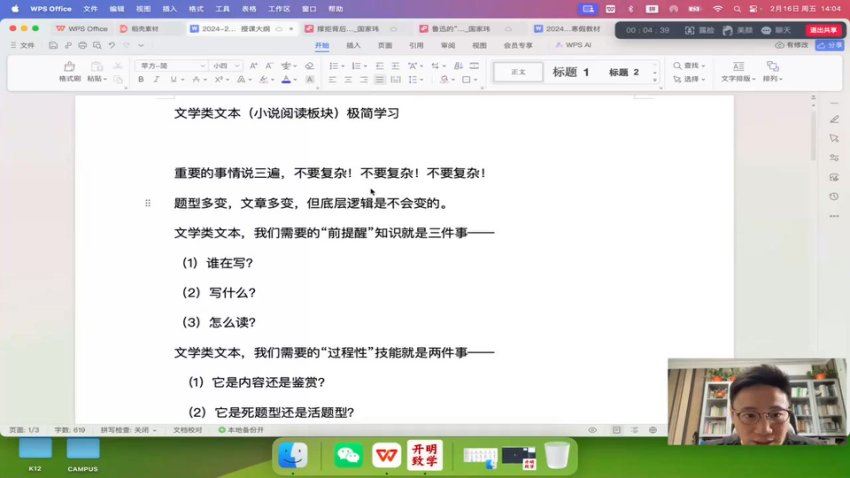The height and width of the screenshot is (478, 850).
Task: Click the Chat (聊天) button in sharing bar
Action: tap(776, 30)
